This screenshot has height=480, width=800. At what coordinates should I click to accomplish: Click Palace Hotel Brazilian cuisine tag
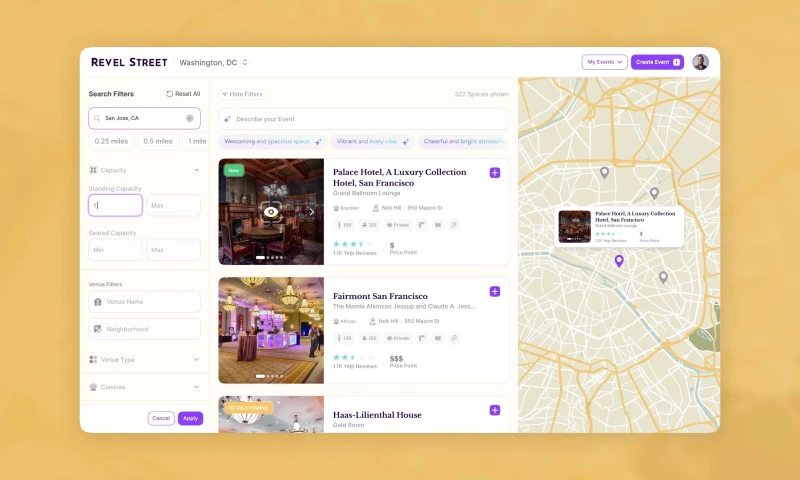pos(346,208)
